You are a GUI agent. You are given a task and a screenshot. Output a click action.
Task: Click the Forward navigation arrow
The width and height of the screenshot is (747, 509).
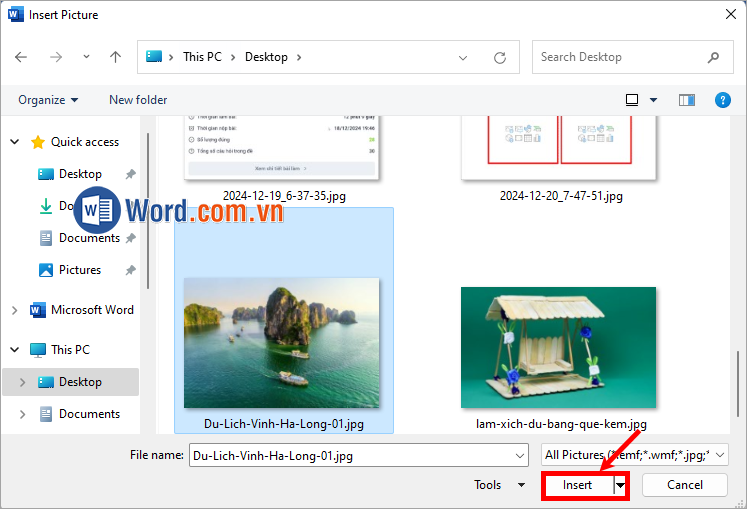coord(56,57)
